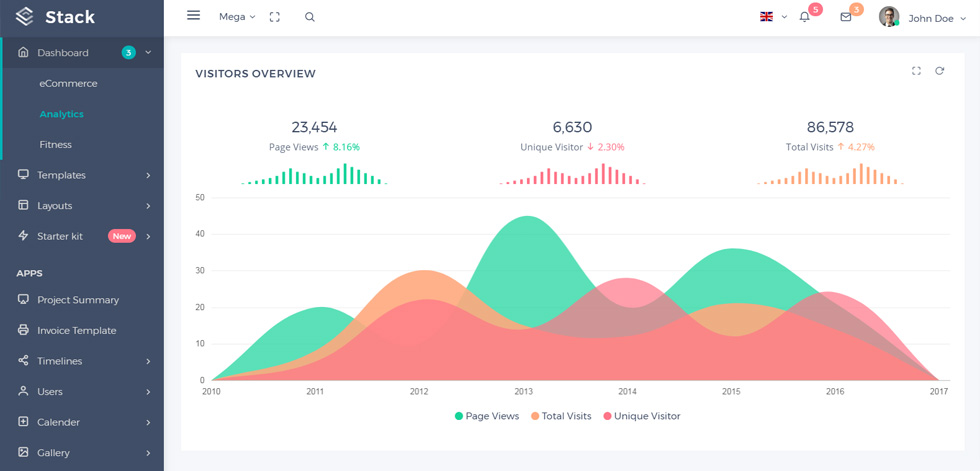Screen dimensions: 980x471
Task: Expand the Starter kit submenu chevron
Action: (x=148, y=236)
